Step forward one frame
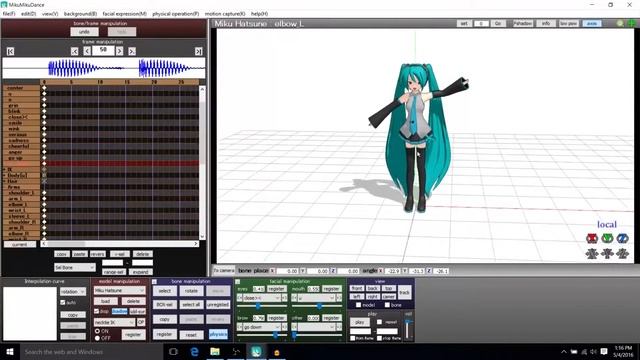 pyautogui.click(x=120, y=51)
